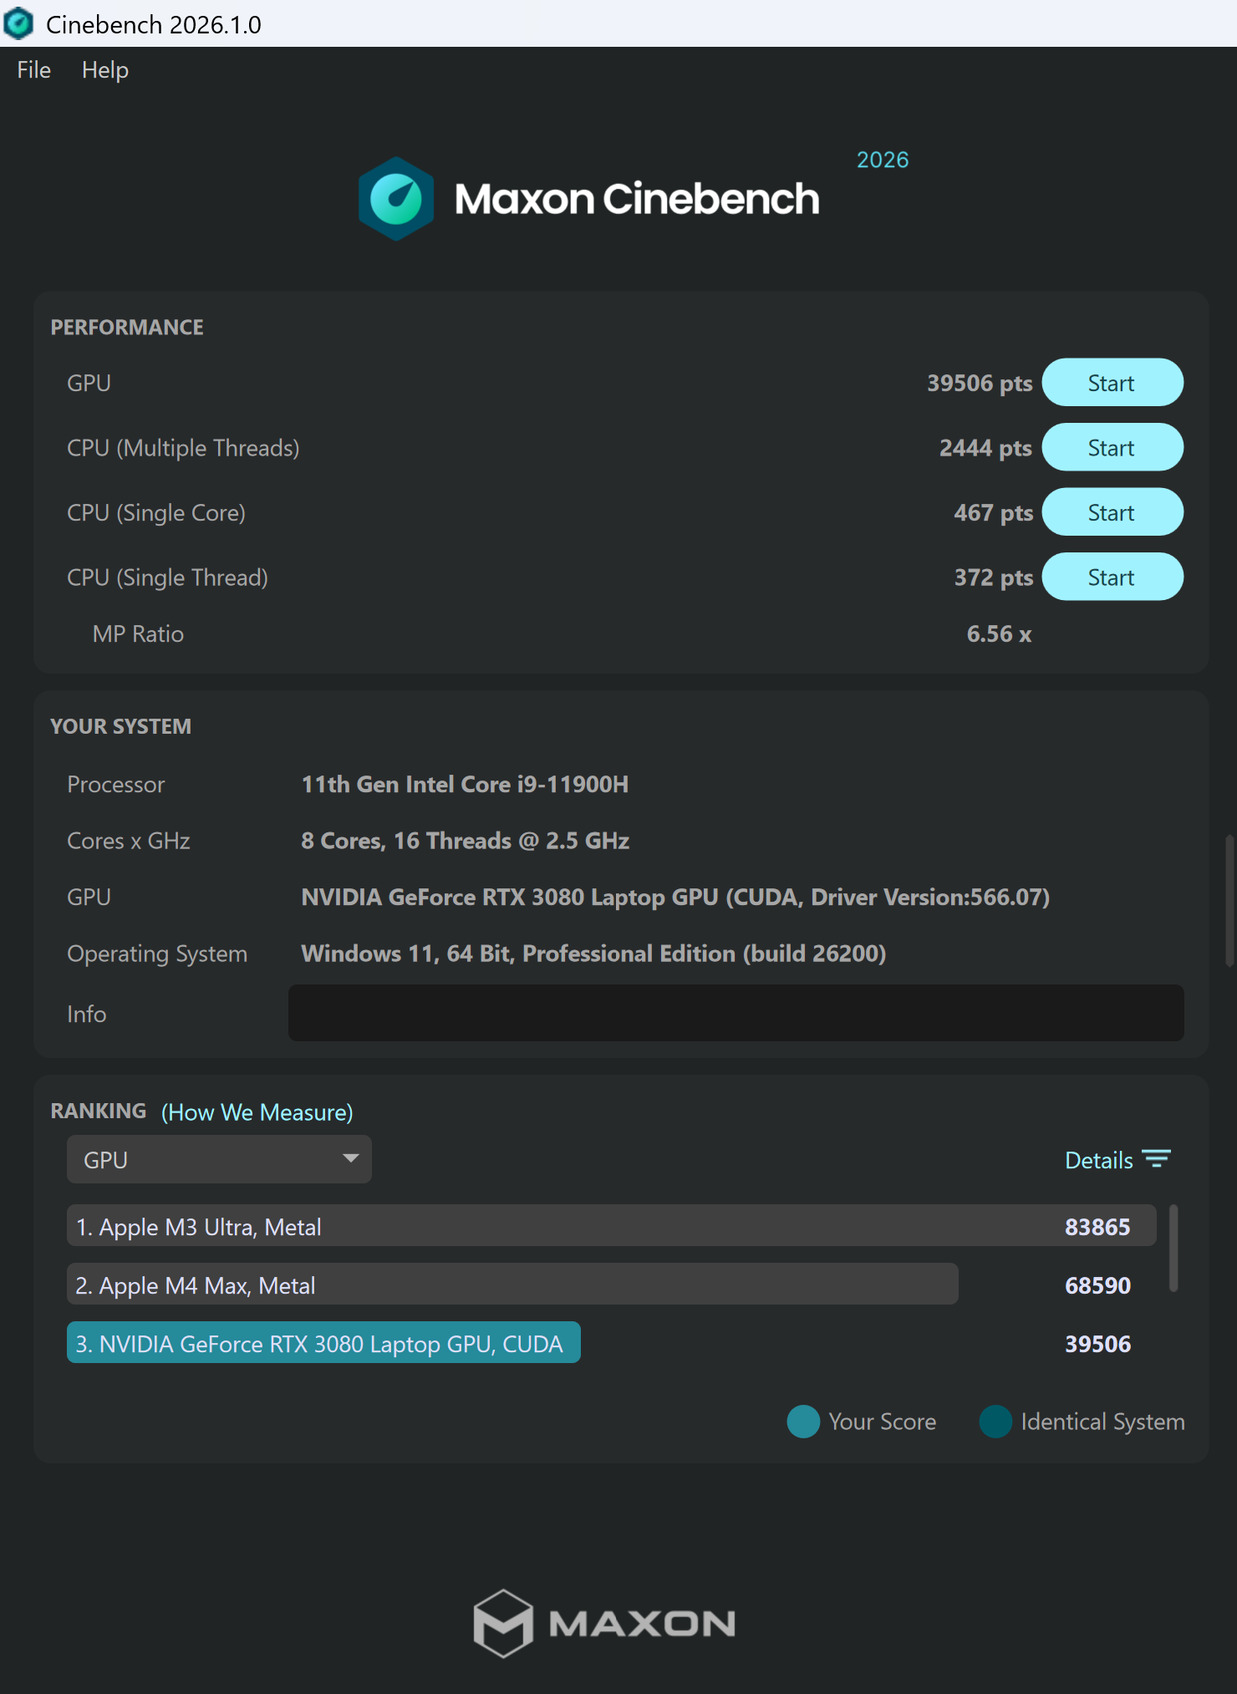Open the How We Measure link

click(x=257, y=1112)
